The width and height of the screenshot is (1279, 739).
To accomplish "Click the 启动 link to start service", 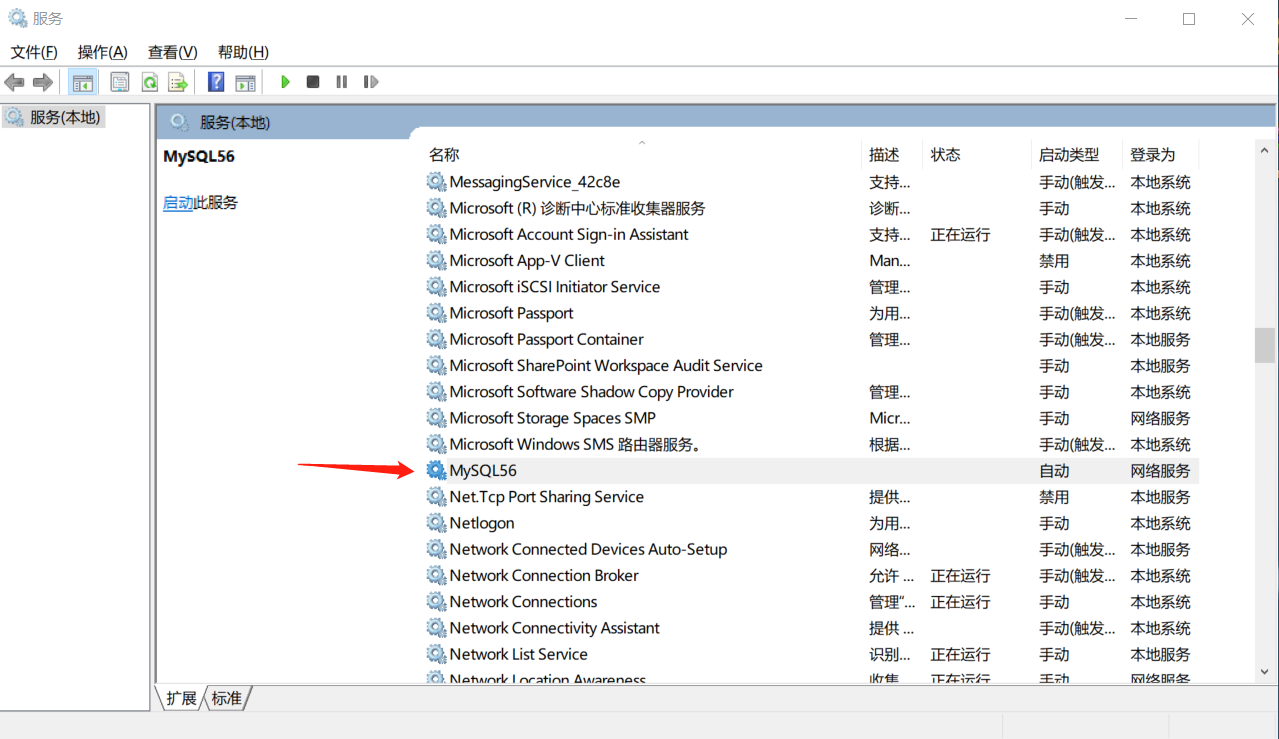I will (x=178, y=203).
